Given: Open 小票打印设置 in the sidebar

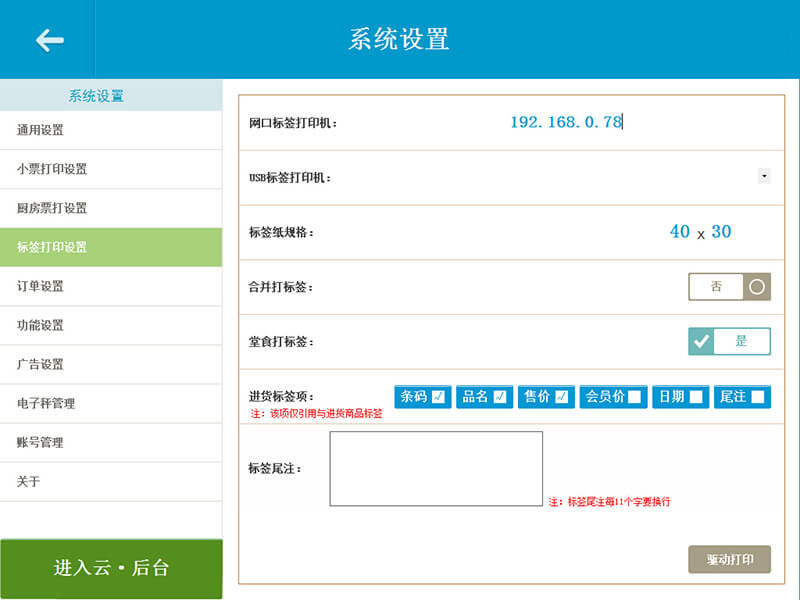Looking at the screenshot, I should click(x=110, y=169).
